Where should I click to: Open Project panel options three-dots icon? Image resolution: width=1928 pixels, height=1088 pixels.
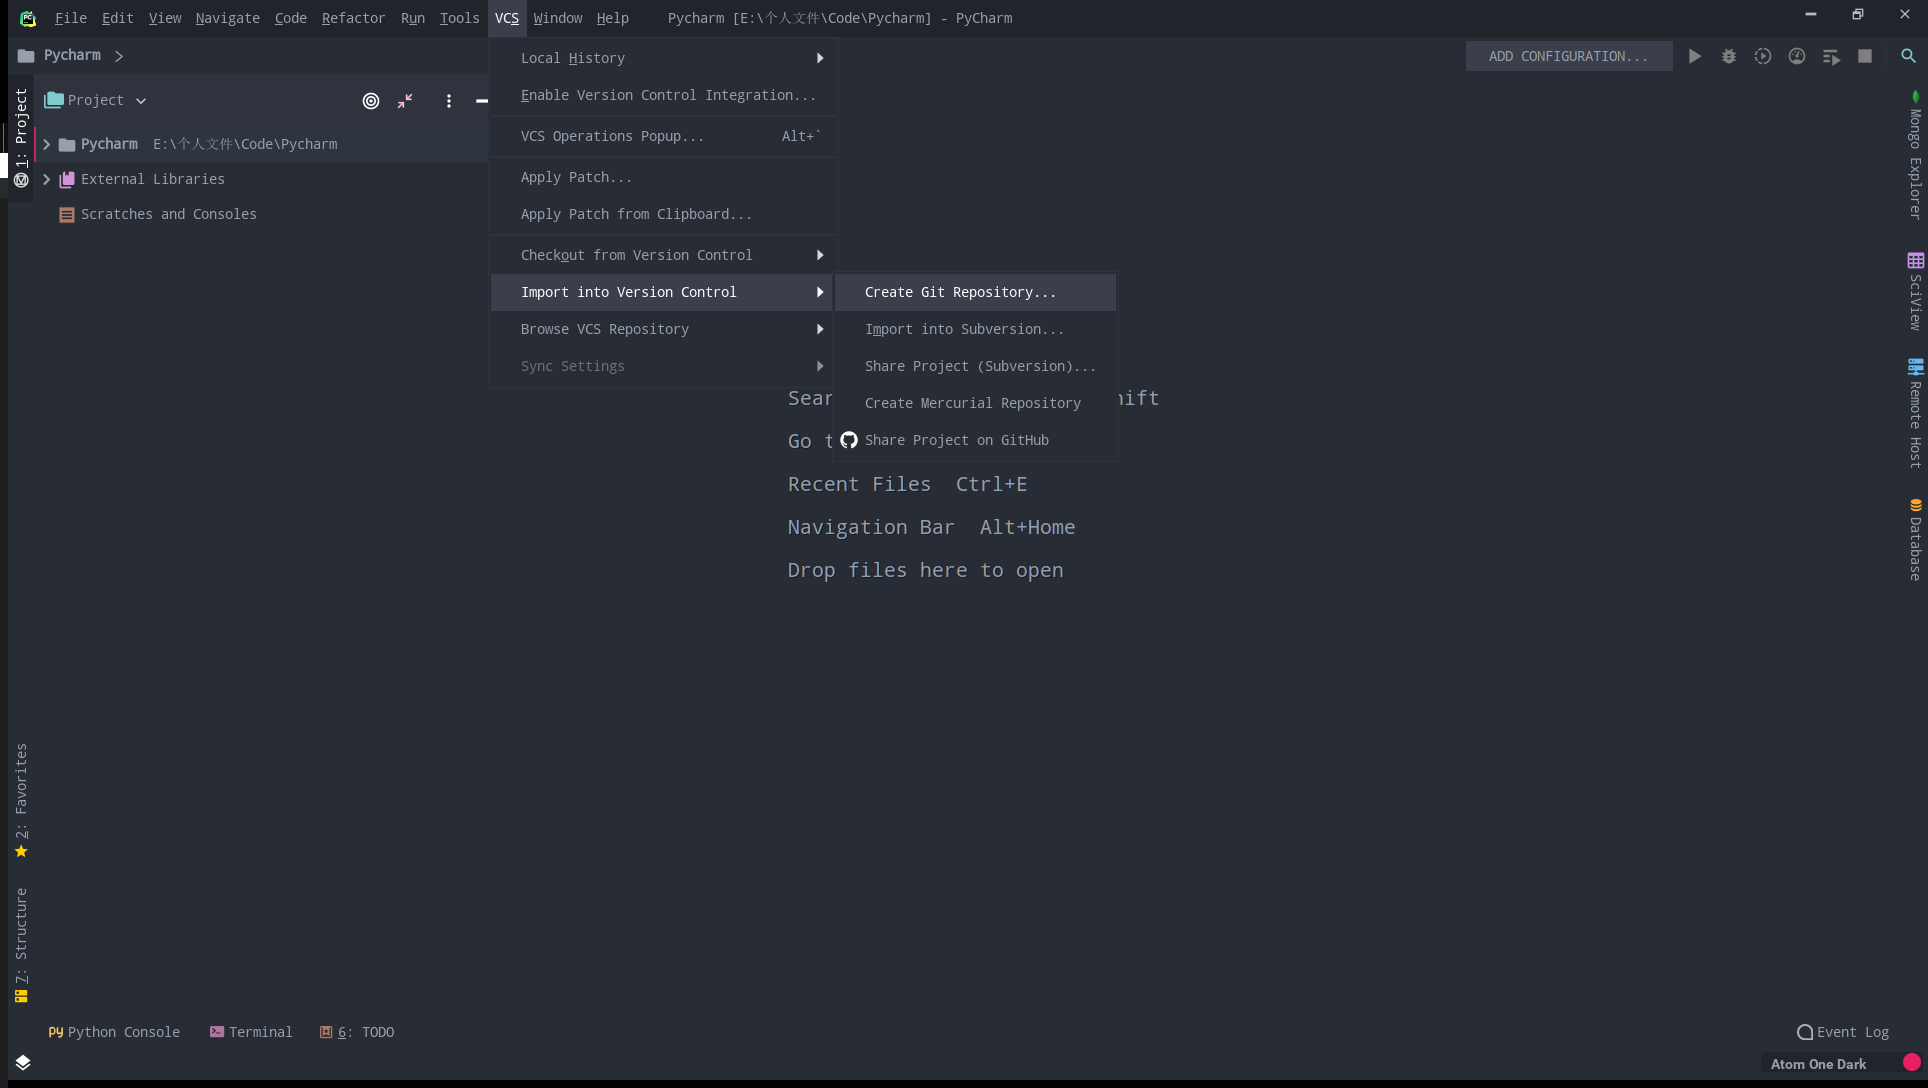click(x=448, y=100)
